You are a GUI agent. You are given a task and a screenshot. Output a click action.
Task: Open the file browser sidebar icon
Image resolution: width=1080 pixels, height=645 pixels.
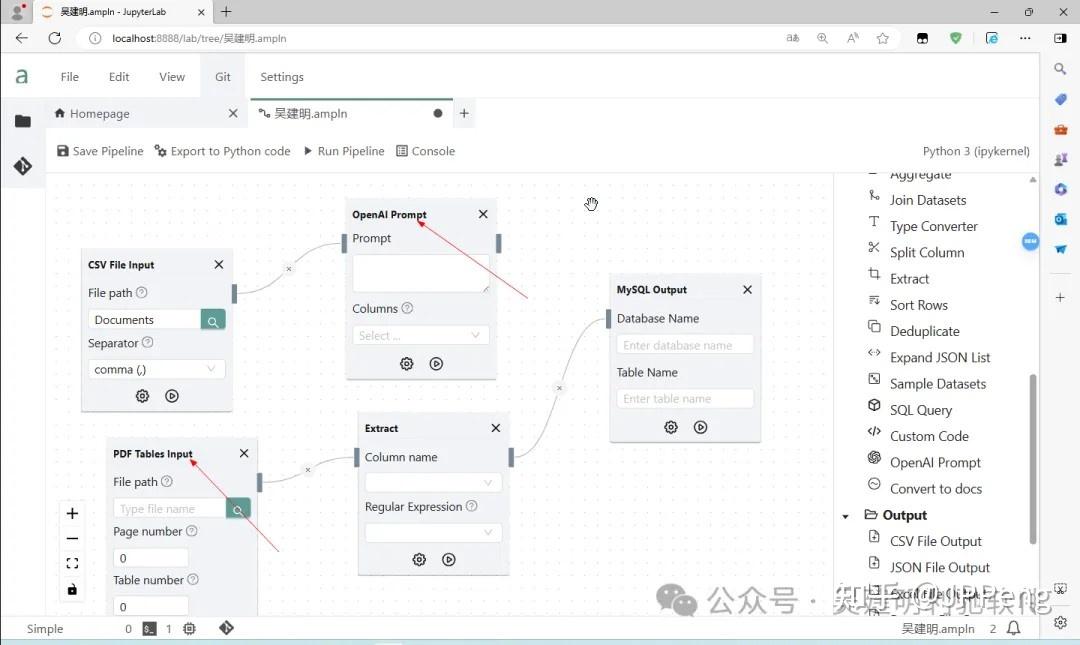(x=23, y=121)
